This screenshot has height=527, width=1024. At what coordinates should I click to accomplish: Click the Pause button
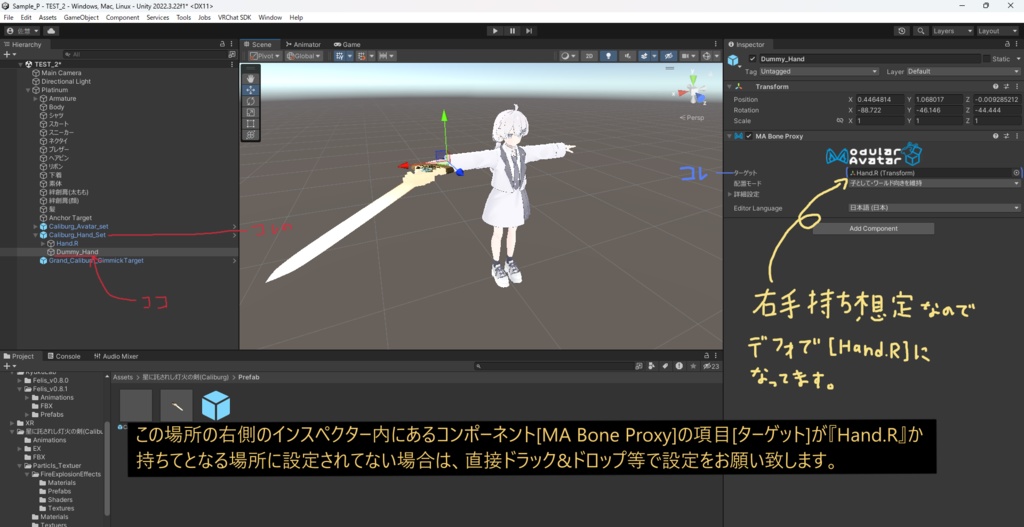click(512, 31)
